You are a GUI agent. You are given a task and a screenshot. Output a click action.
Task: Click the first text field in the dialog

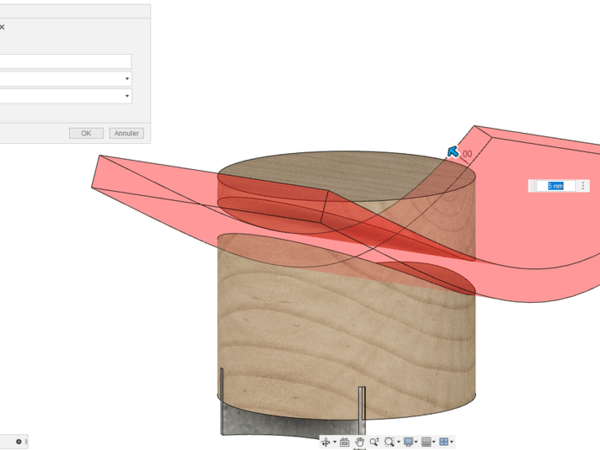click(65, 61)
